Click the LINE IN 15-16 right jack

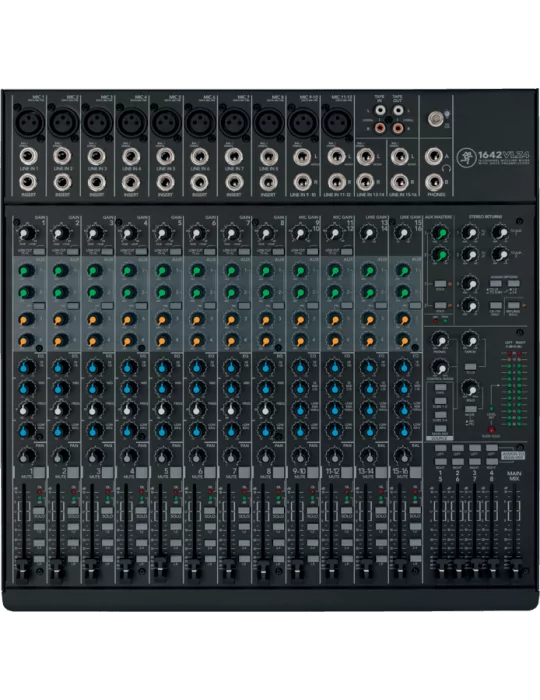point(399,182)
